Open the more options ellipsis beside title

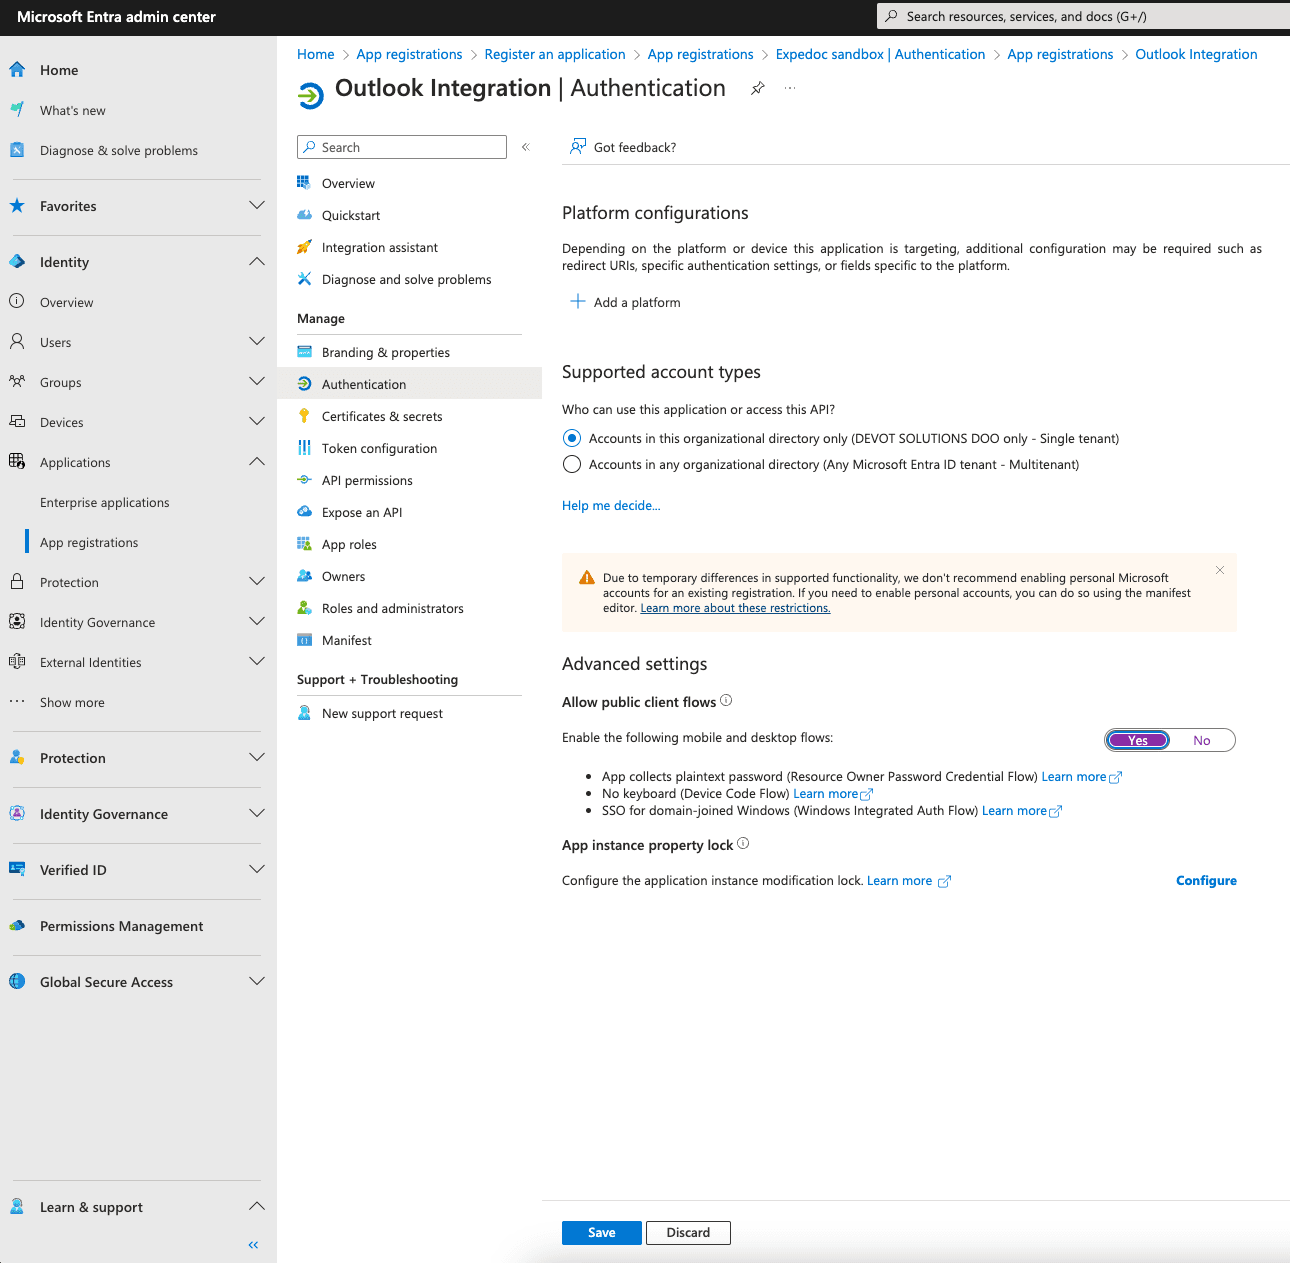(x=790, y=88)
